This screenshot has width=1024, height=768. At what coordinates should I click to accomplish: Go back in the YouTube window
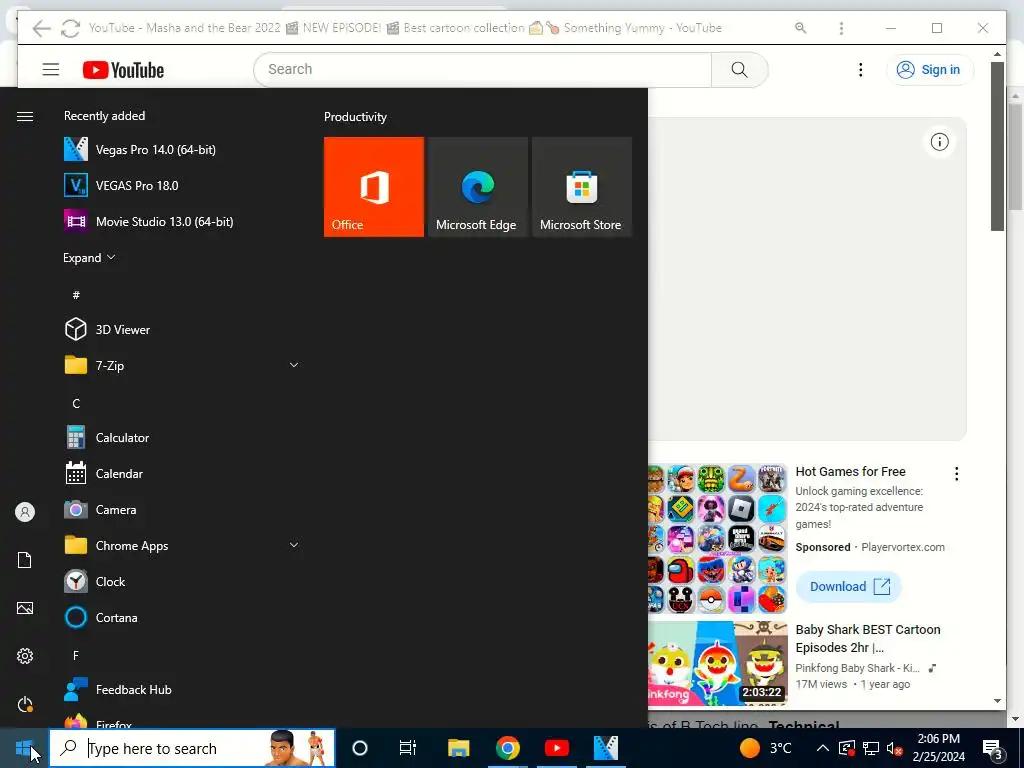[42, 28]
